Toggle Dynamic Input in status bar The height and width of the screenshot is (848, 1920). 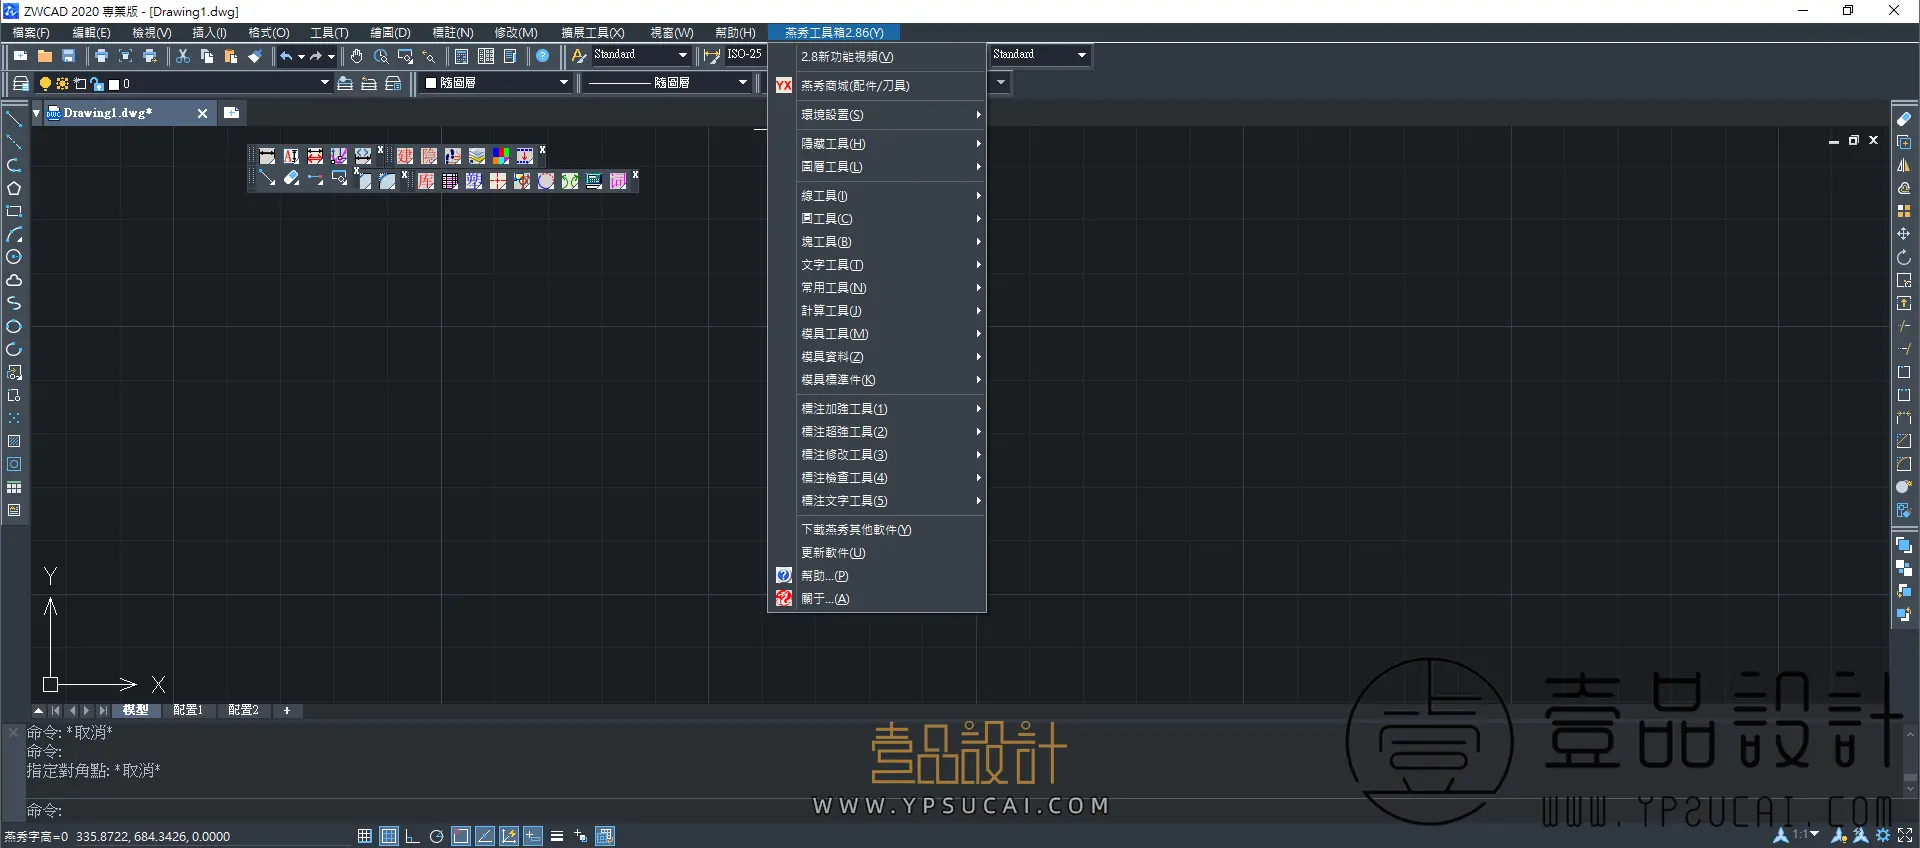pyautogui.click(x=533, y=836)
